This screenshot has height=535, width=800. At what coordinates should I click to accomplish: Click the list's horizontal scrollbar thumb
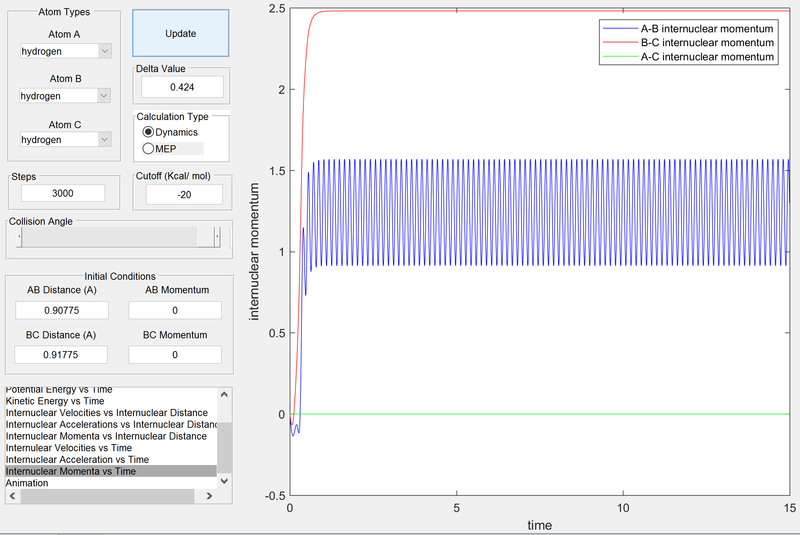pyautogui.click(x=107, y=496)
